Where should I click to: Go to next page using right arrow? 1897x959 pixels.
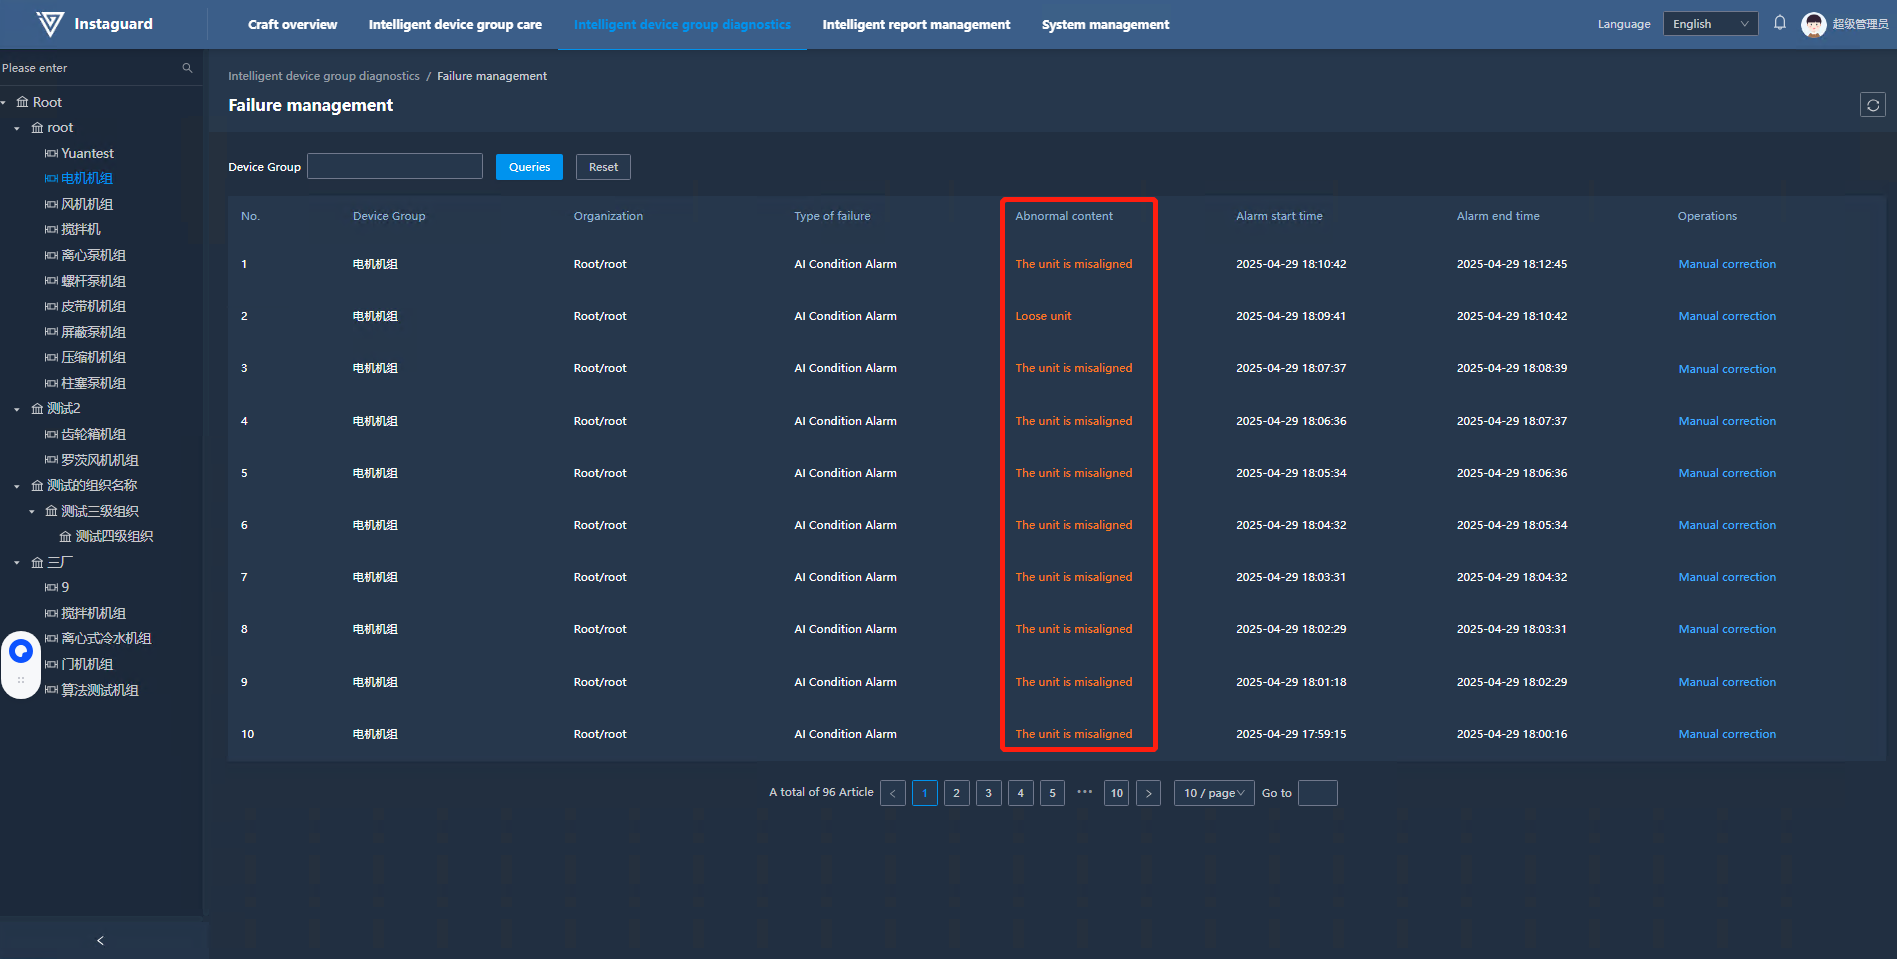click(x=1148, y=793)
